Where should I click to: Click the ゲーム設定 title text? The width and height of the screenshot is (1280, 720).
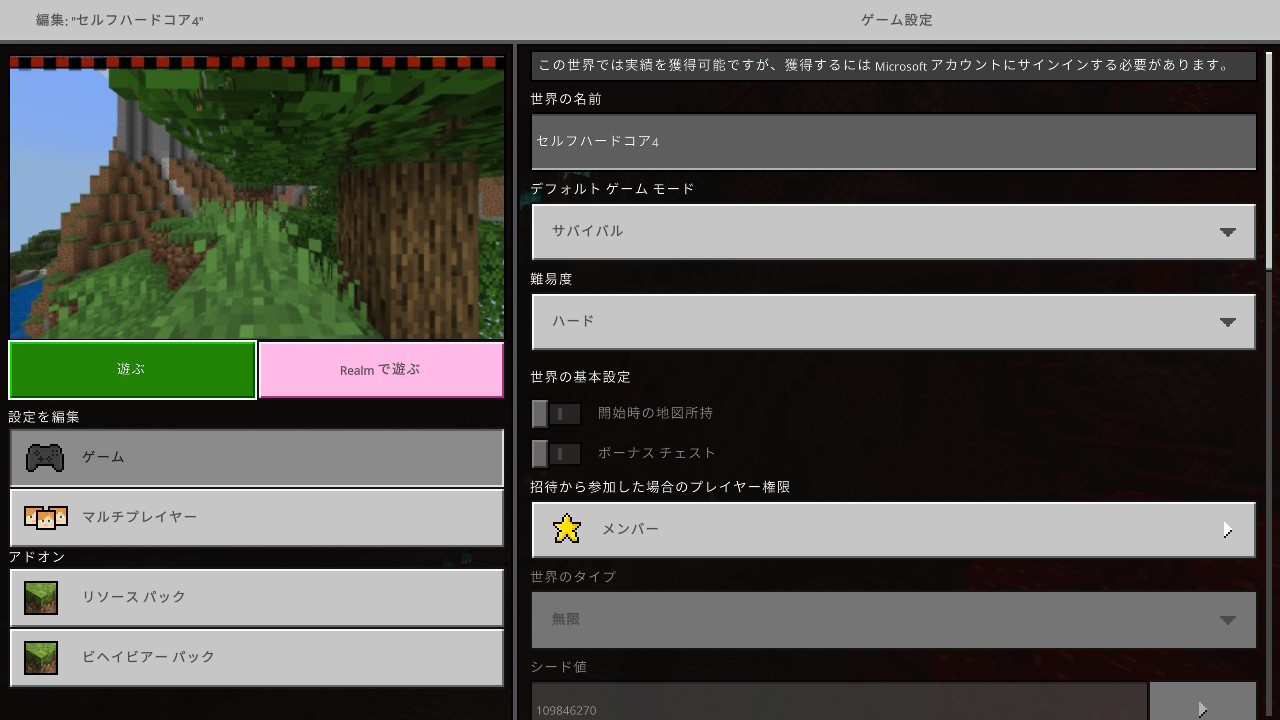[896, 20]
